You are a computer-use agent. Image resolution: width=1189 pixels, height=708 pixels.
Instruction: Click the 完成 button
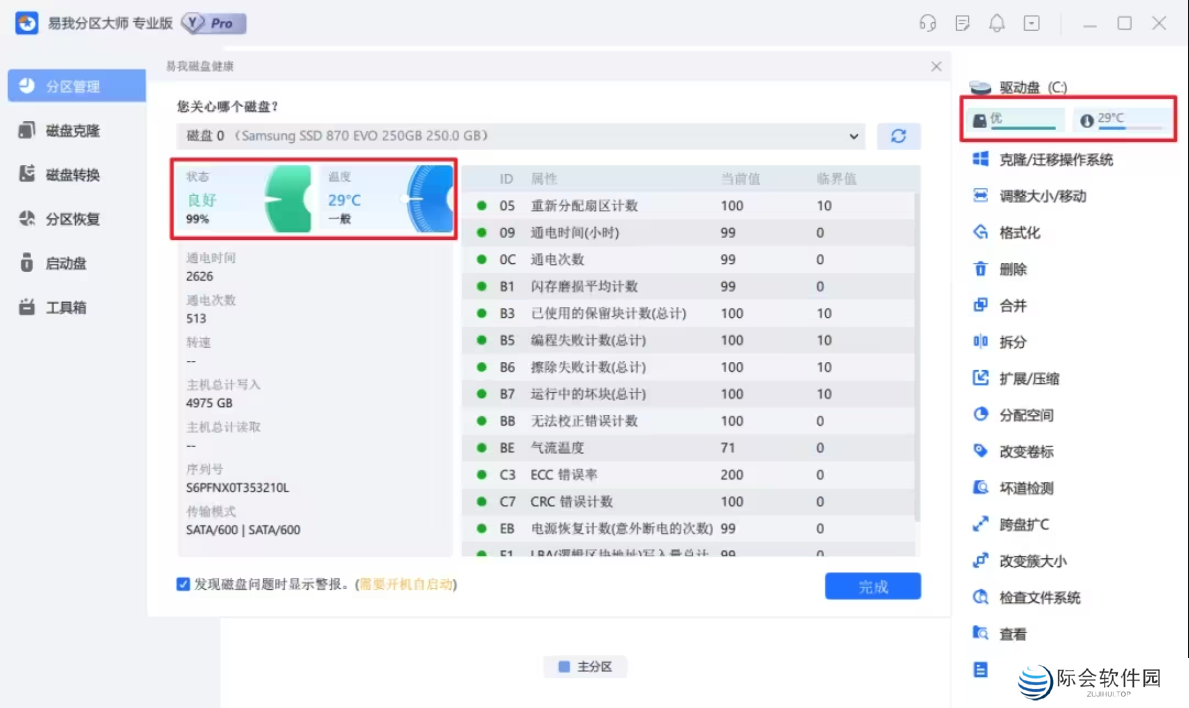(872, 587)
